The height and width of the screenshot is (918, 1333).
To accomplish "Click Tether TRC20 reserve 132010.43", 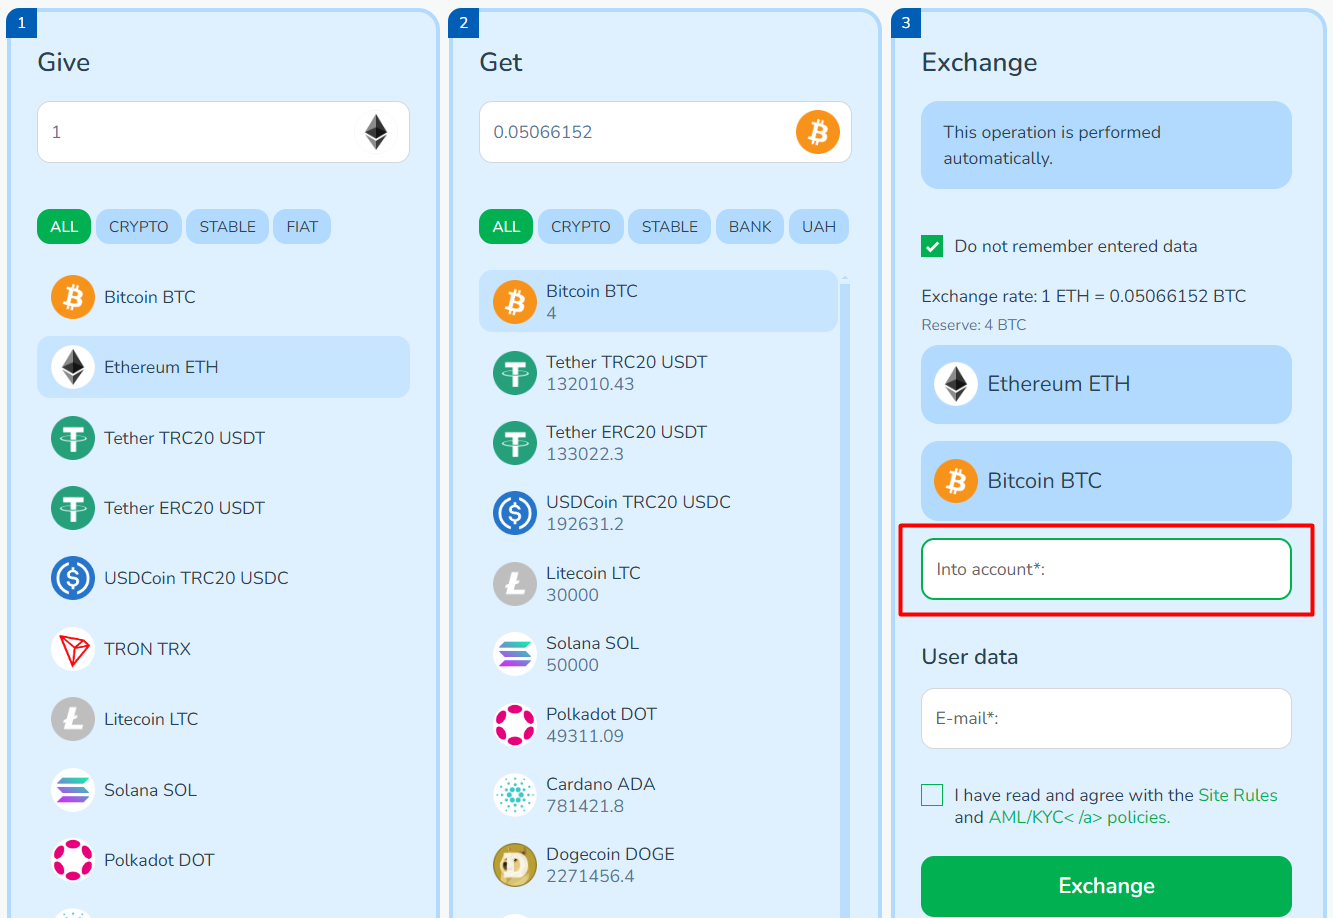I will pyautogui.click(x=590, y=384).
